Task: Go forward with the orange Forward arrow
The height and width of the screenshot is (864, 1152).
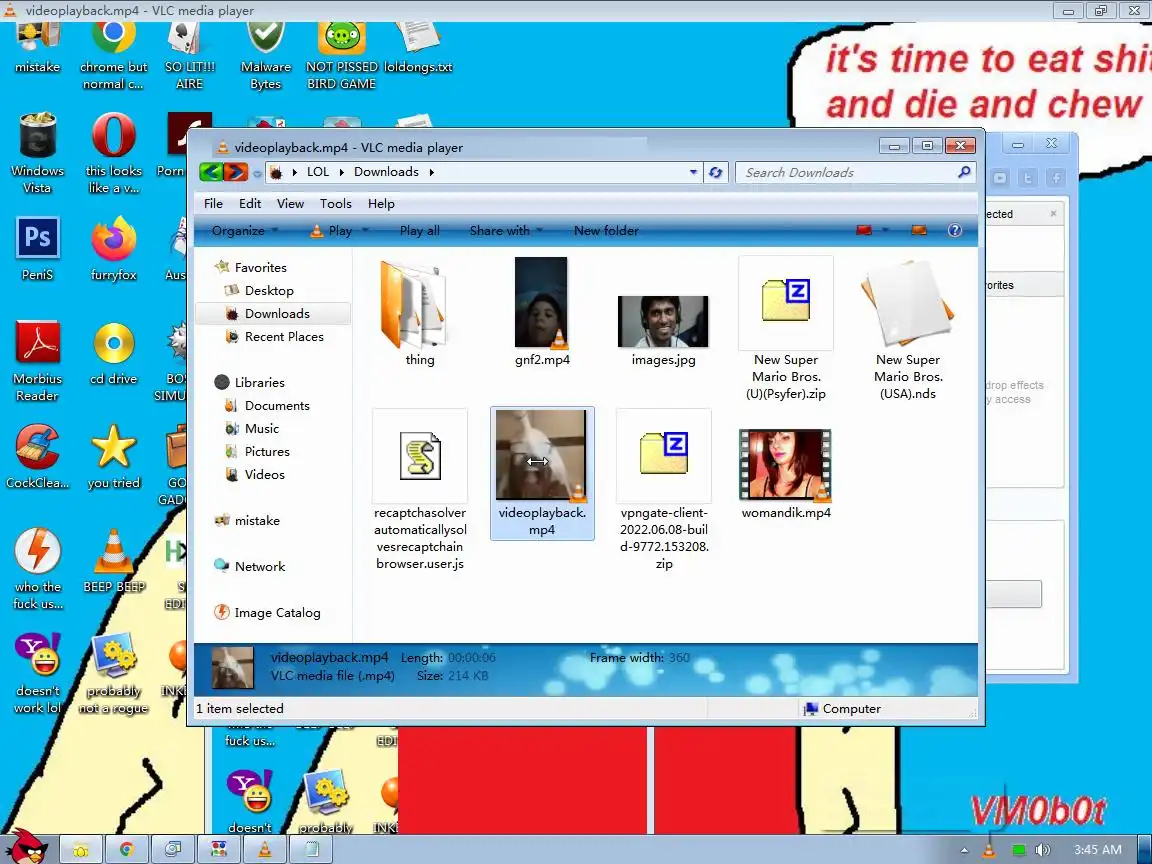Action: [236, 173]
